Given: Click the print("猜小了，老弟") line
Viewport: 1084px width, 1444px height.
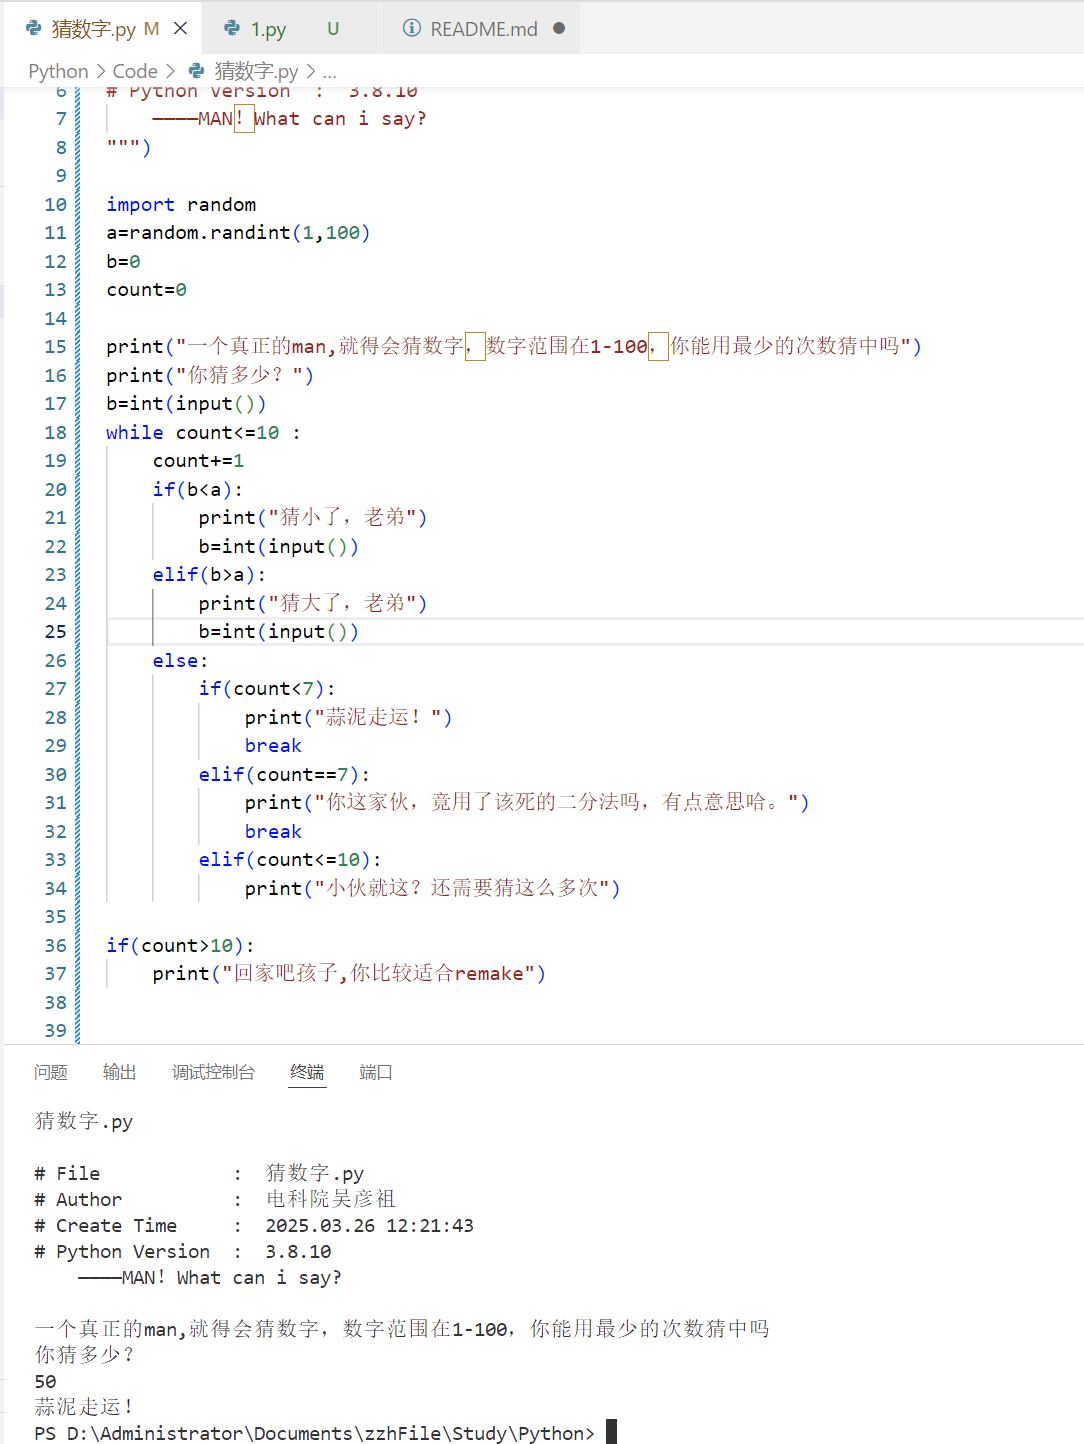Looking at the screenshot, I should point(312,517).
